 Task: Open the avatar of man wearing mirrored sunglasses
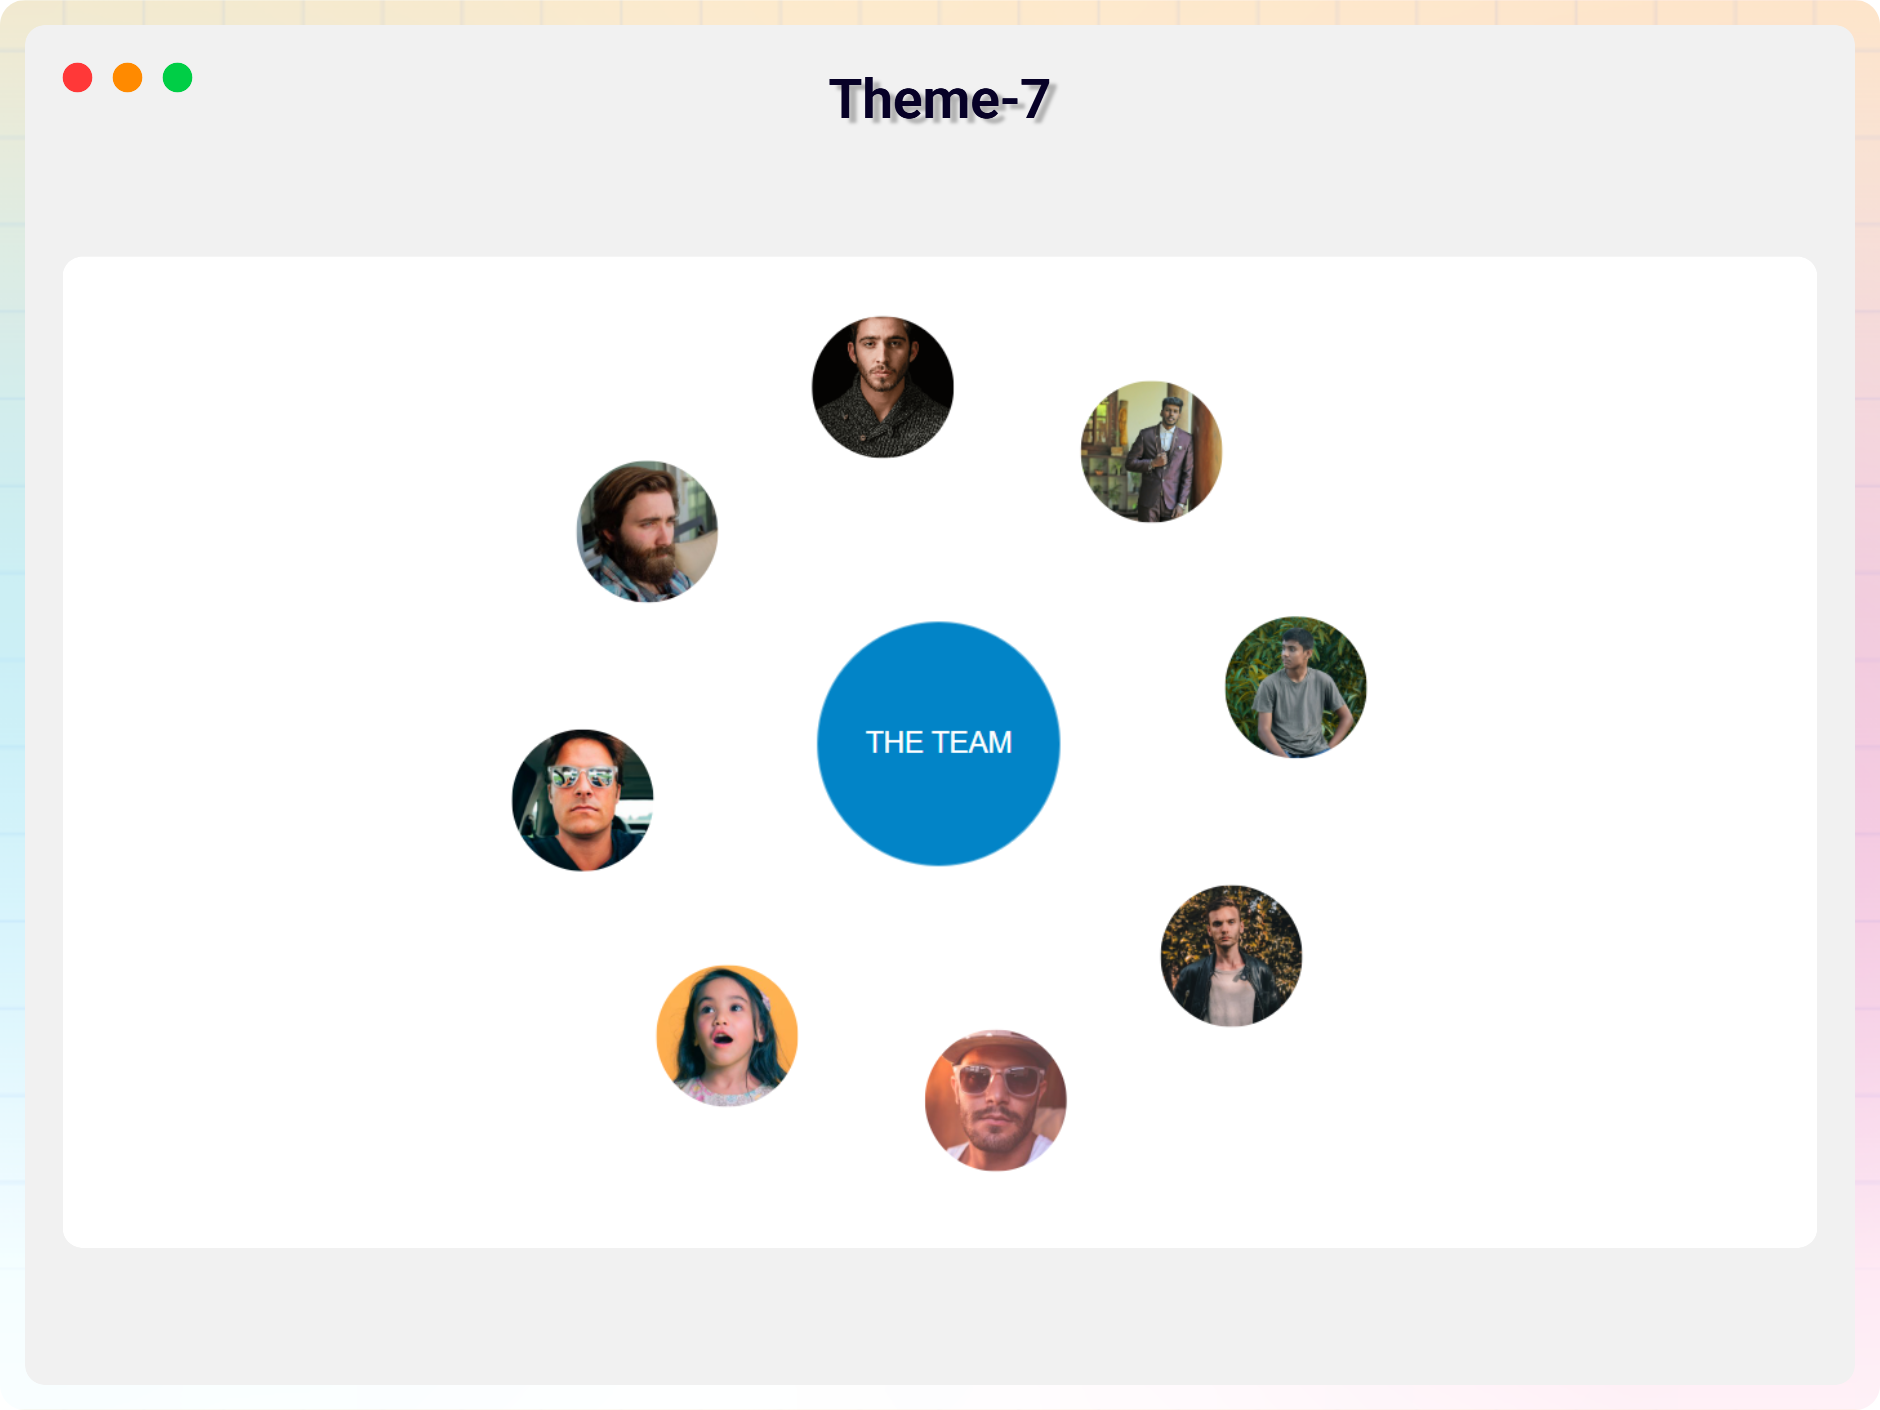[x=583, y=800]
